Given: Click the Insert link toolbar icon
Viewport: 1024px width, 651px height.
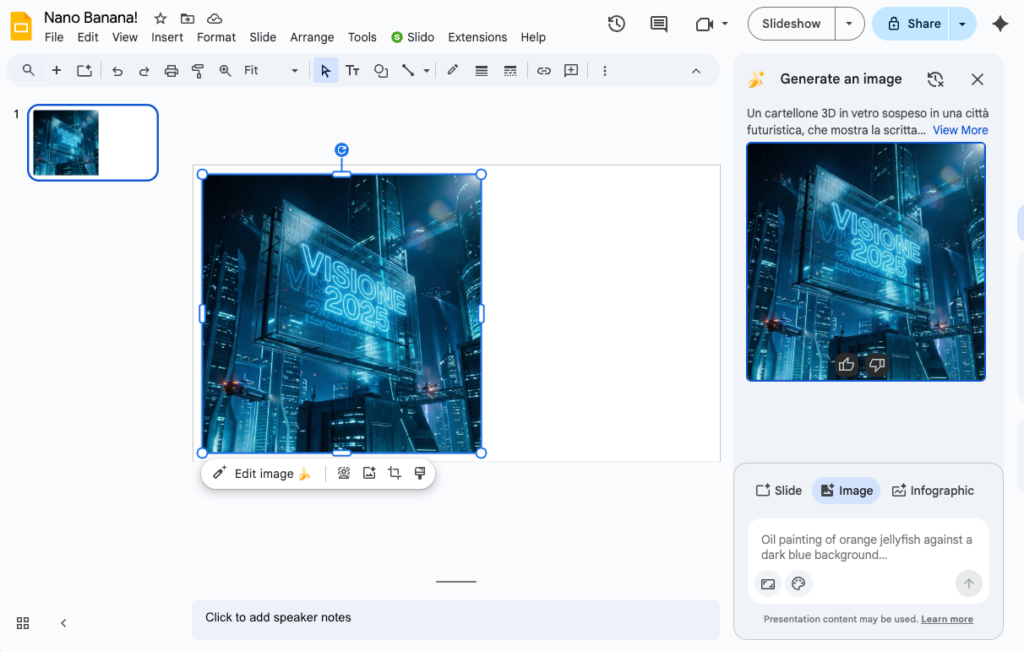Looking at the screenshot, I should (544, 71).
